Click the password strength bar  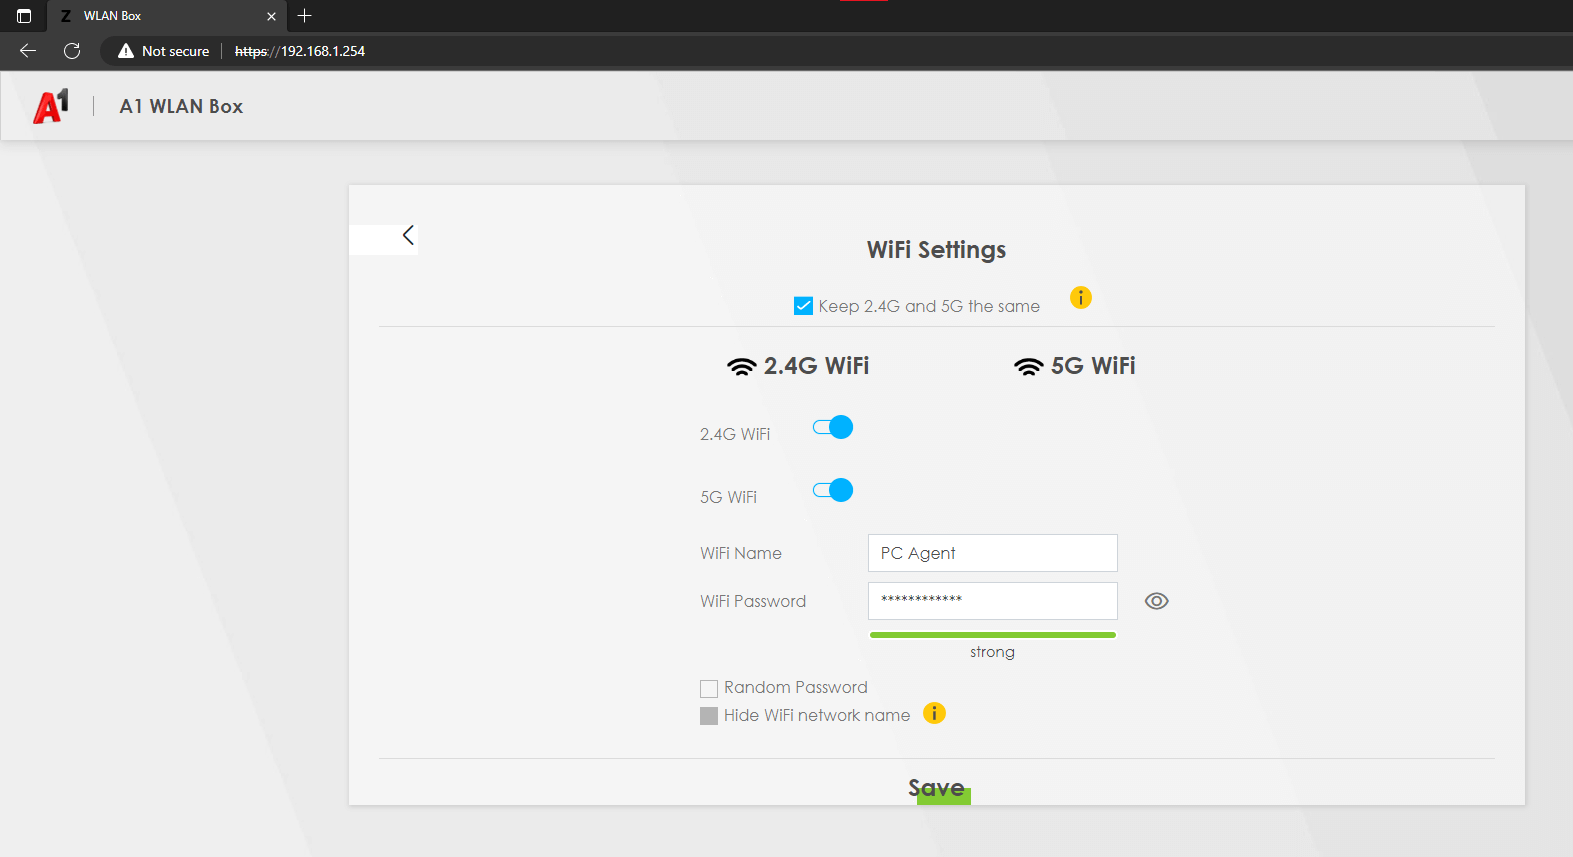click(993, 634)
